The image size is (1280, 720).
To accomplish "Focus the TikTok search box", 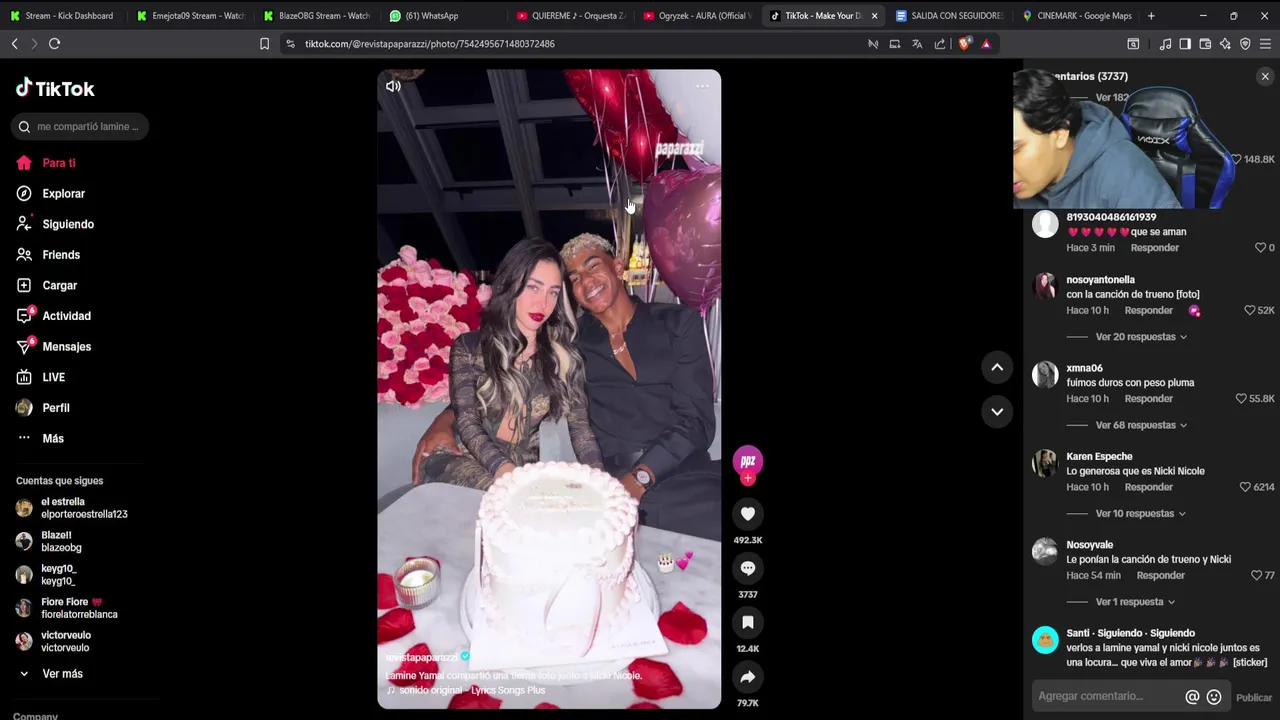I will 82,126.
